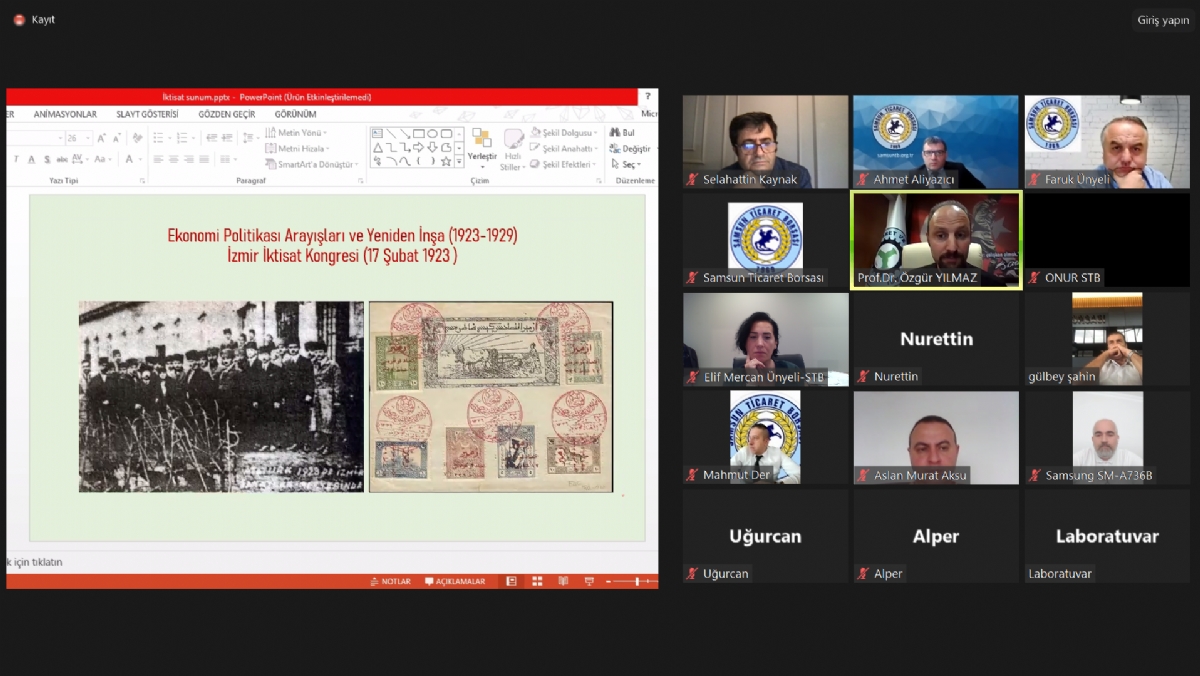Expand the font size combo box
Screen dimensions: 1200x676
[x=88, y=138]
